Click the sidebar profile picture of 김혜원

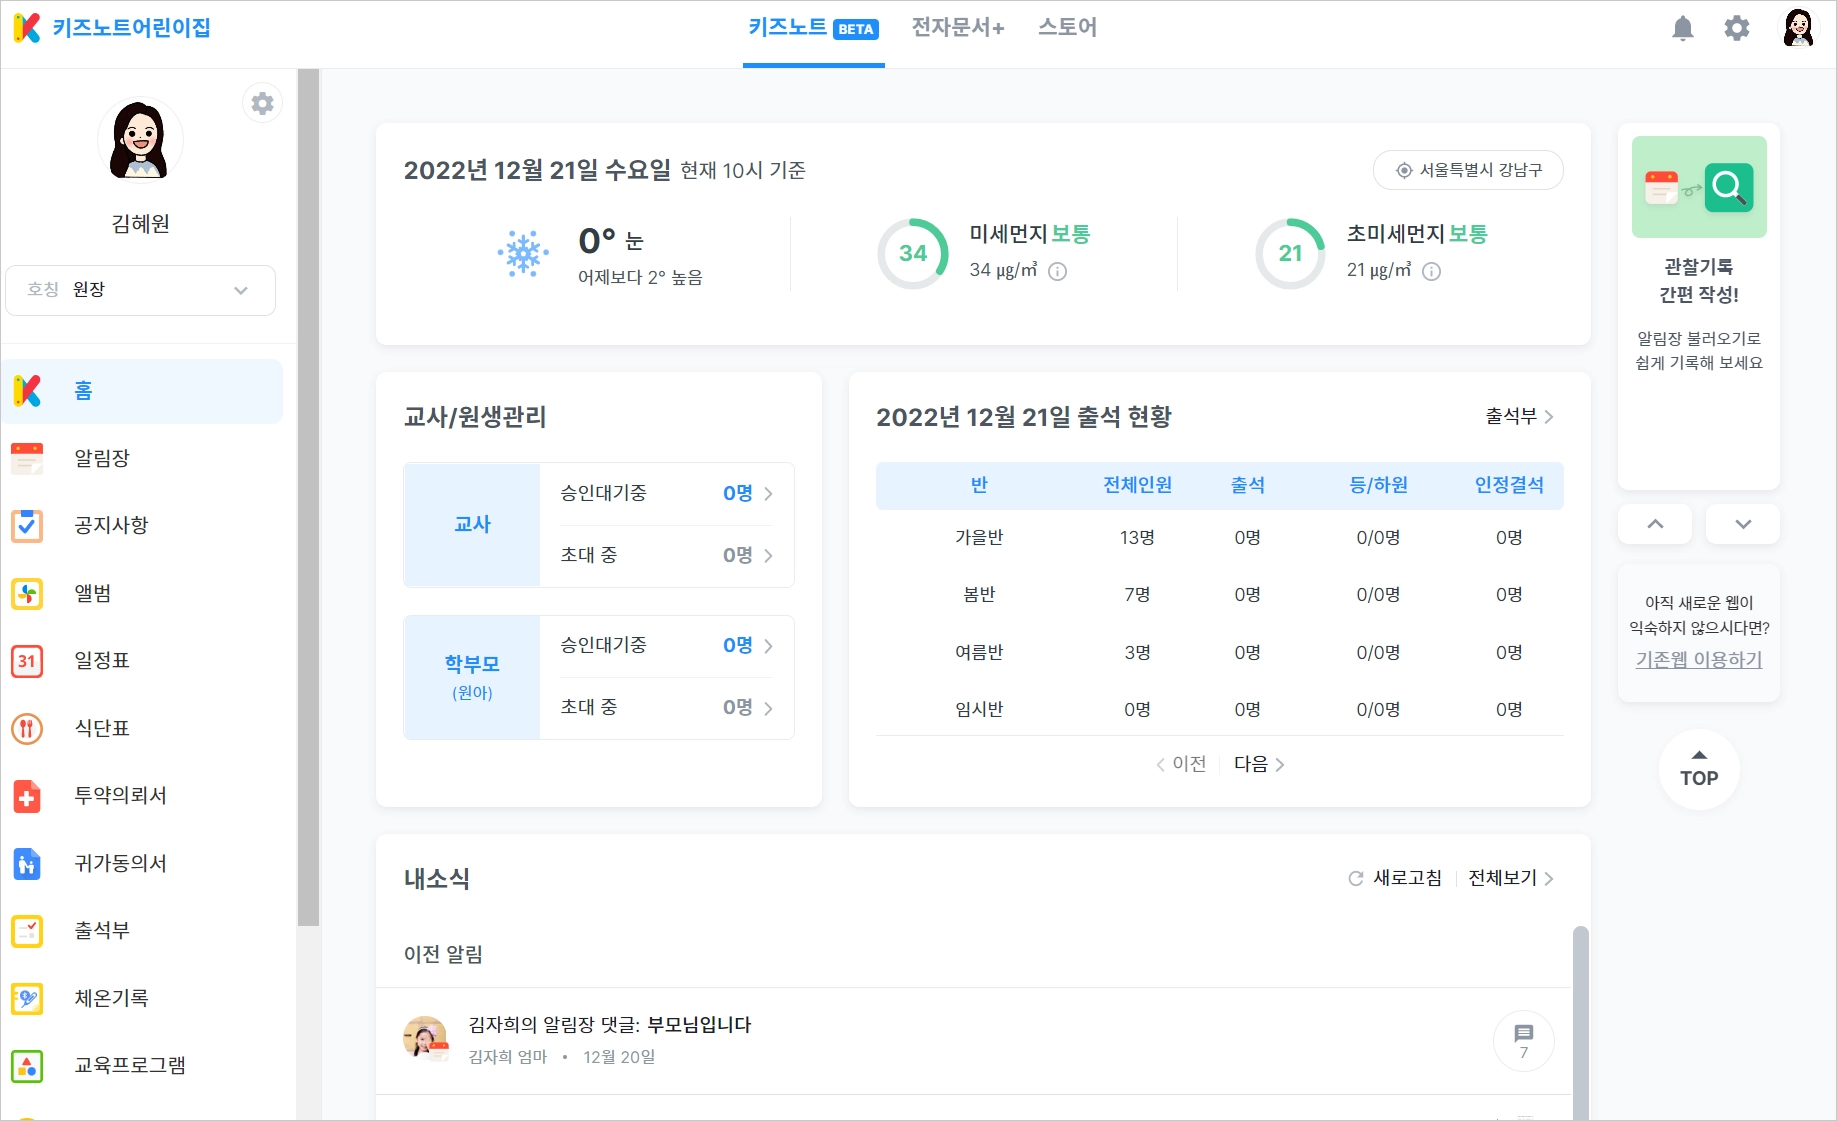click(140, 140)
